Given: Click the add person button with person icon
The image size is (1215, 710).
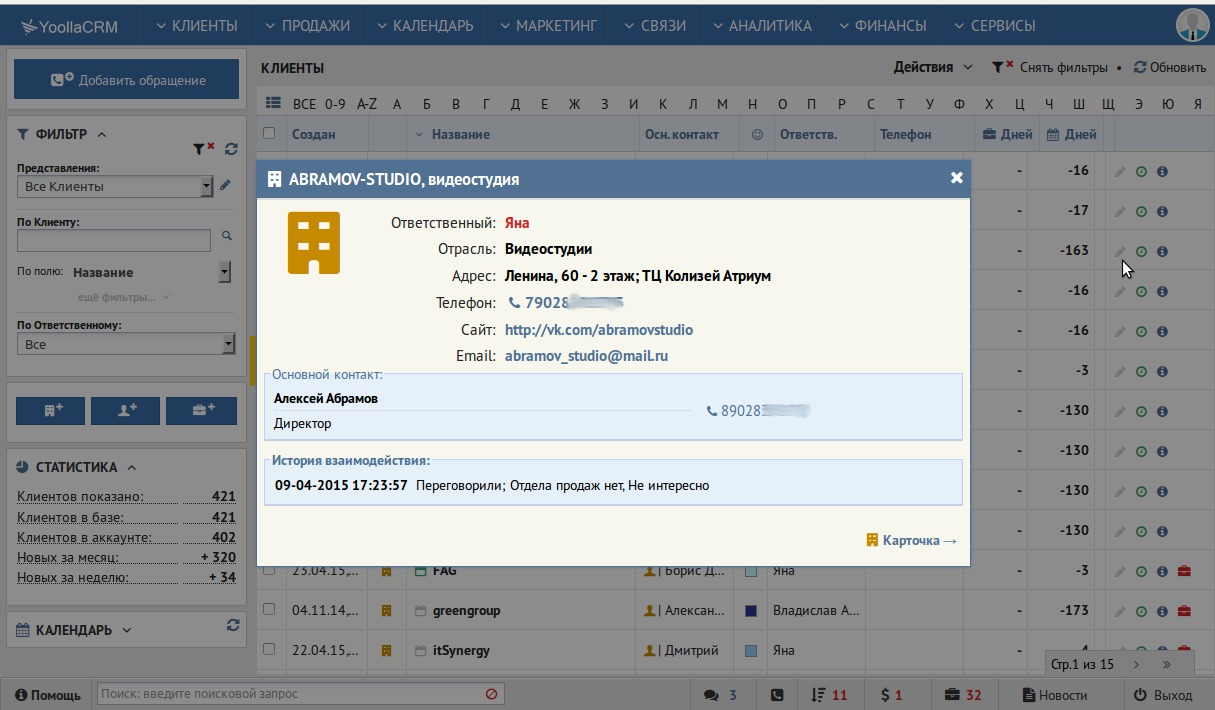Looking at the screenshot, I should click(x=125, y=410).
